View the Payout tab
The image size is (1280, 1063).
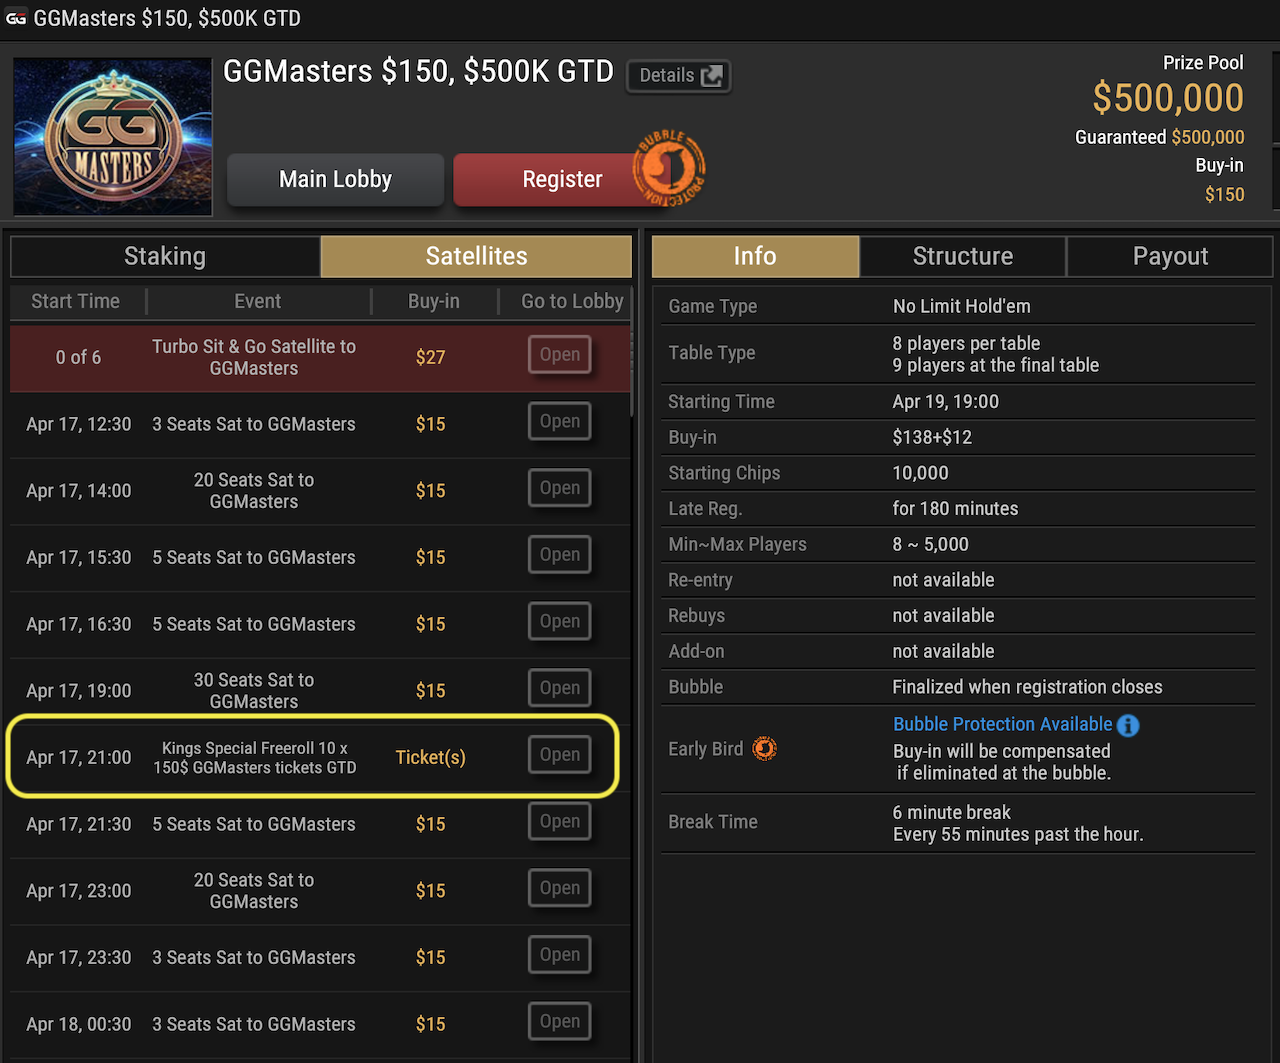(x=1170, y=257)
